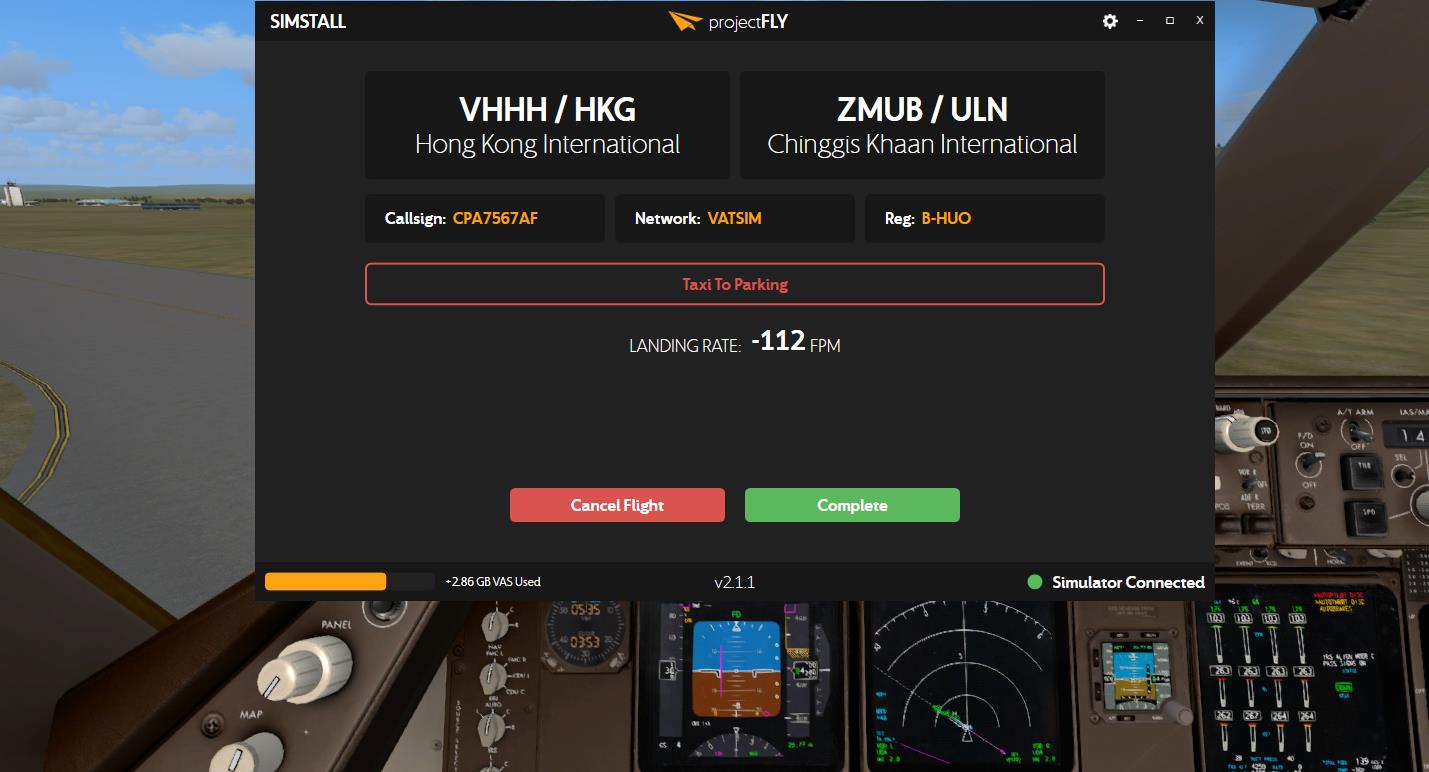Viewport: 1429px width, 772px height.
Task: Click the v2.1.1 version number
Action: [x=734, y=582]
